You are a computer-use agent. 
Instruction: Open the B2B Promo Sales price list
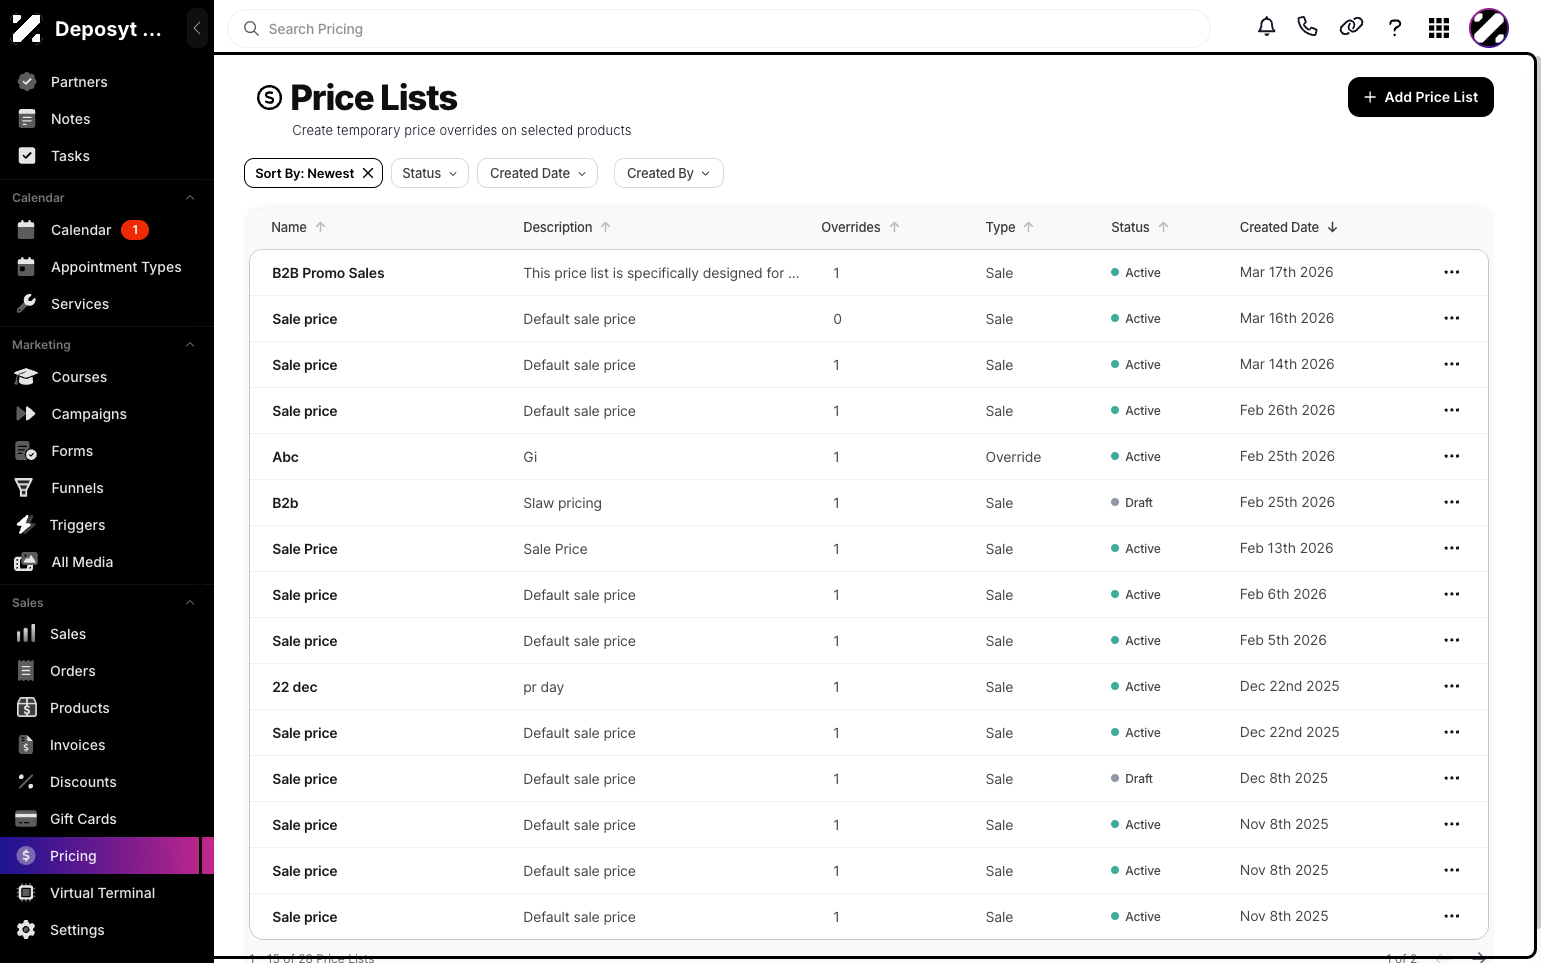tap(328, 273)
